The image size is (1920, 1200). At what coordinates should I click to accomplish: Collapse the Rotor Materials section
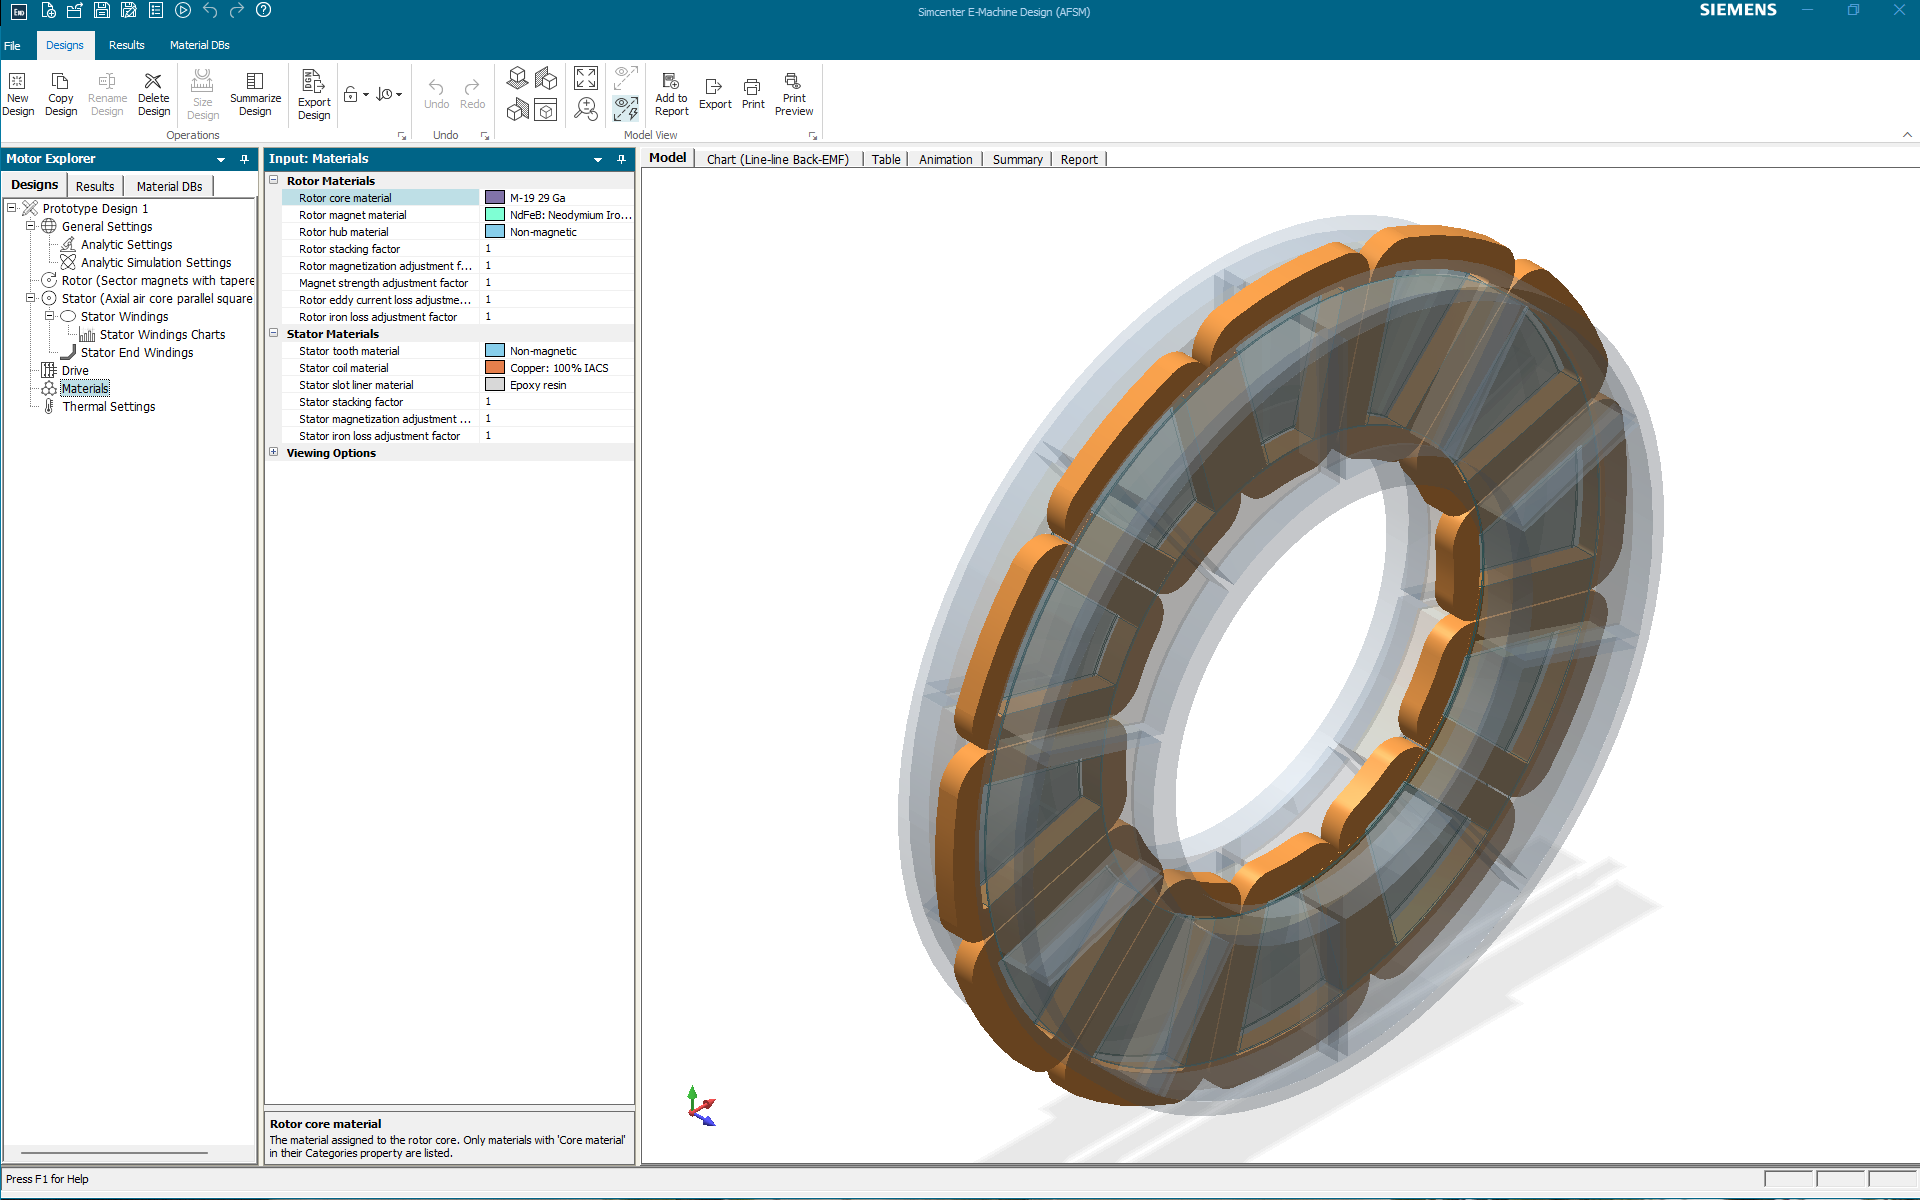tap(274, 180)
